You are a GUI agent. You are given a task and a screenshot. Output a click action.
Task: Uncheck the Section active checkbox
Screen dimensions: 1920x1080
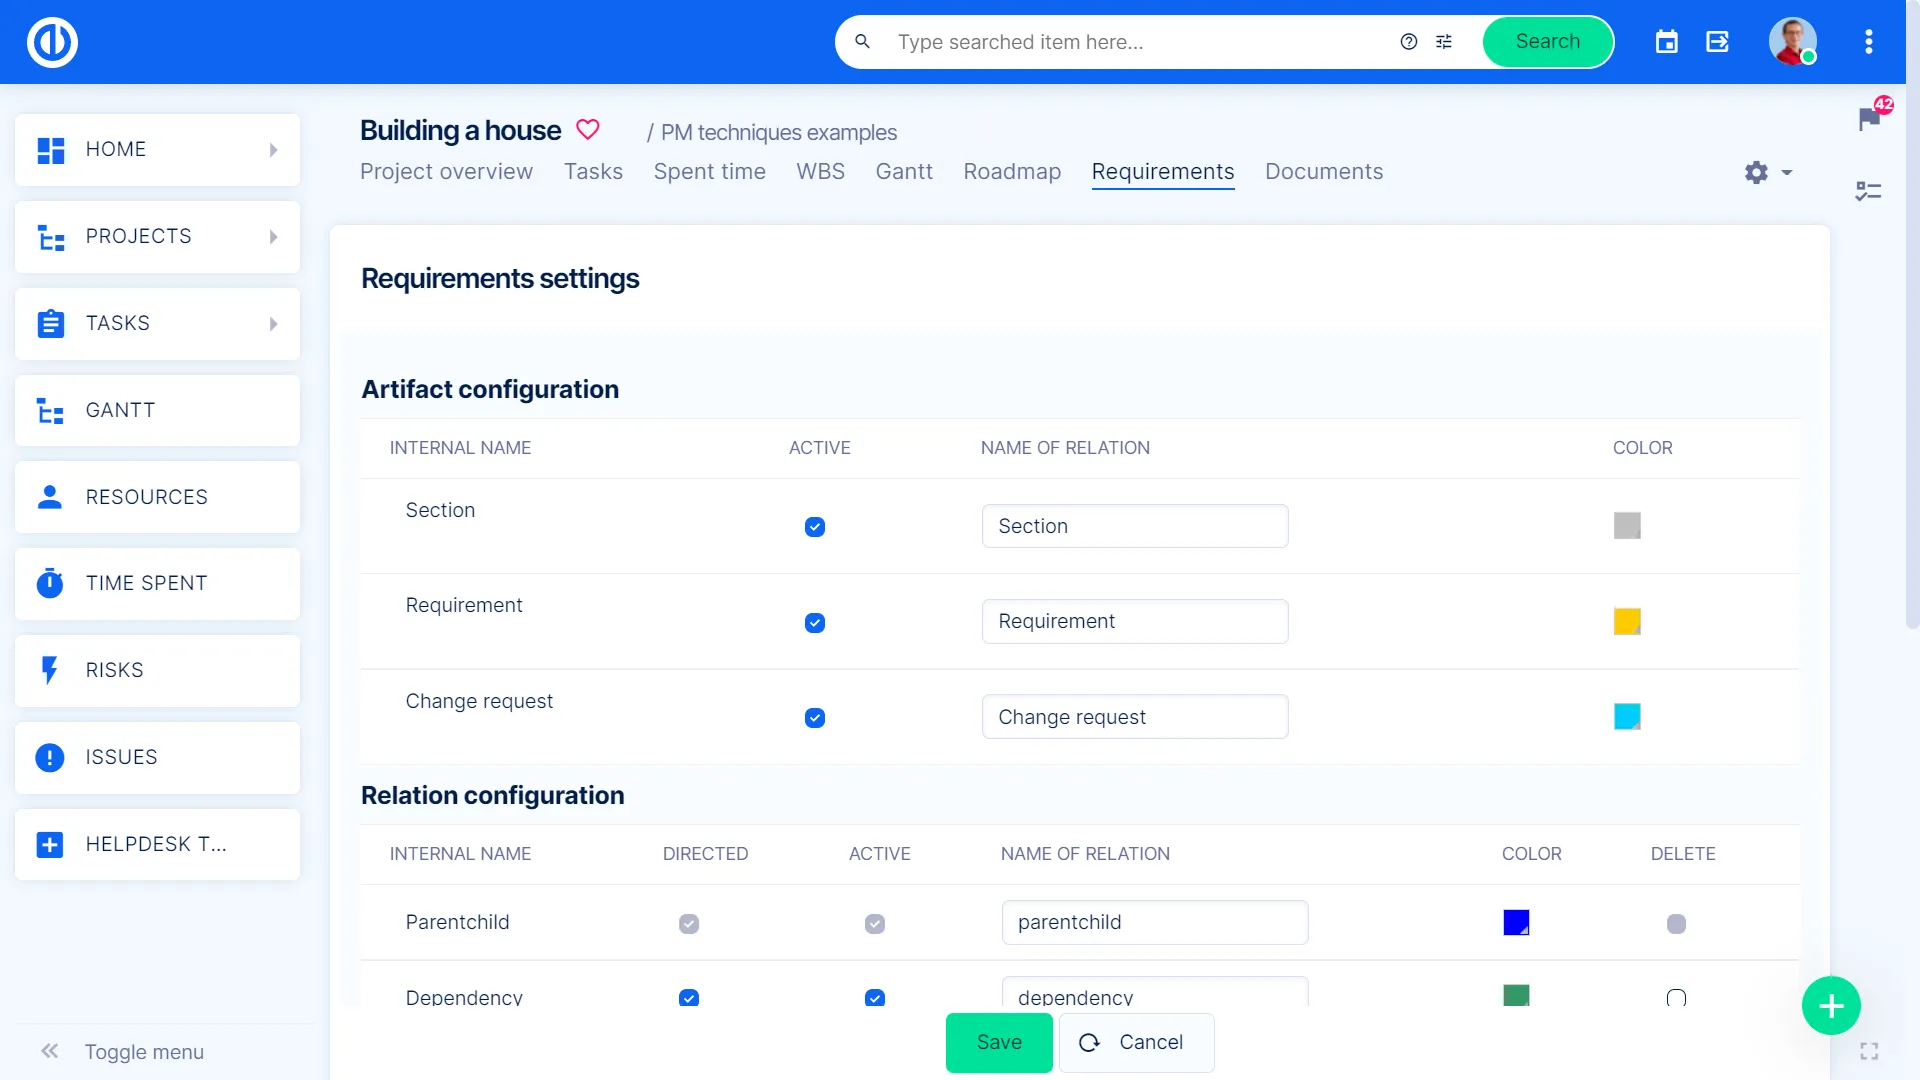click(x=815, y=527)
